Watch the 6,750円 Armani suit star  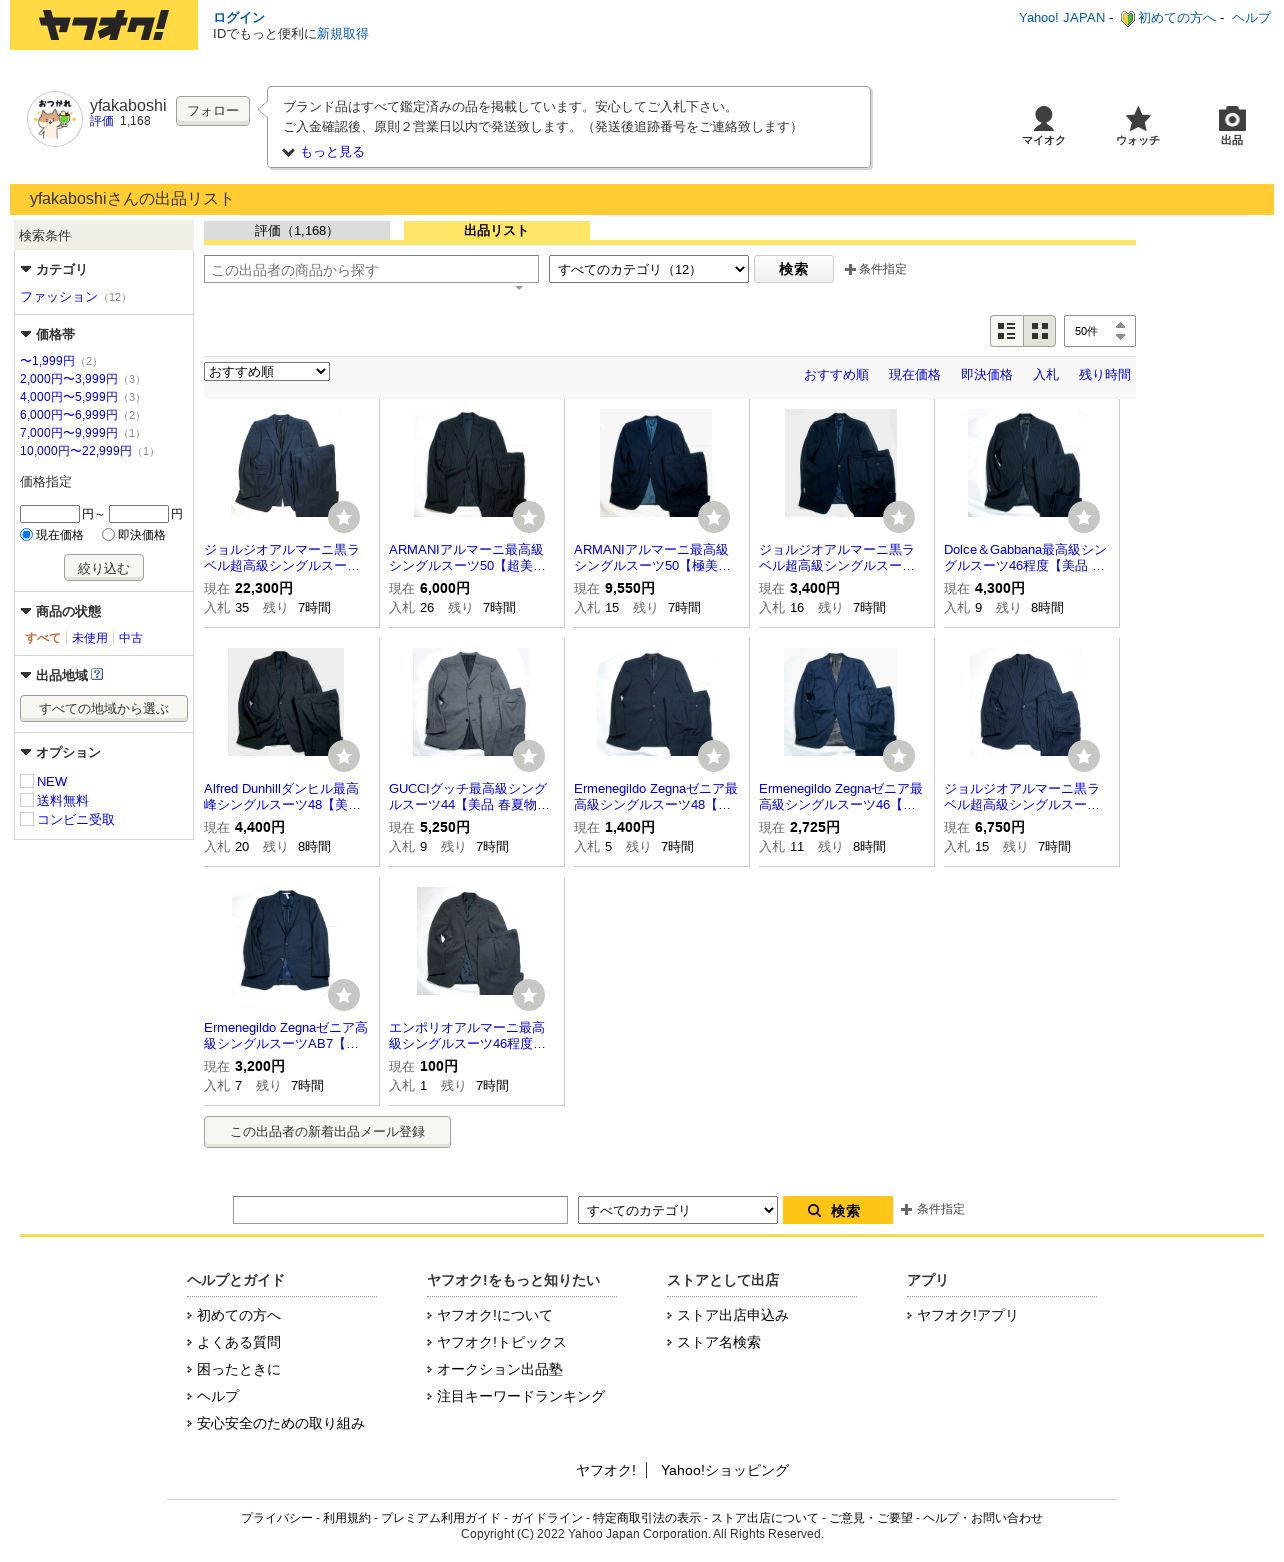1084,756
